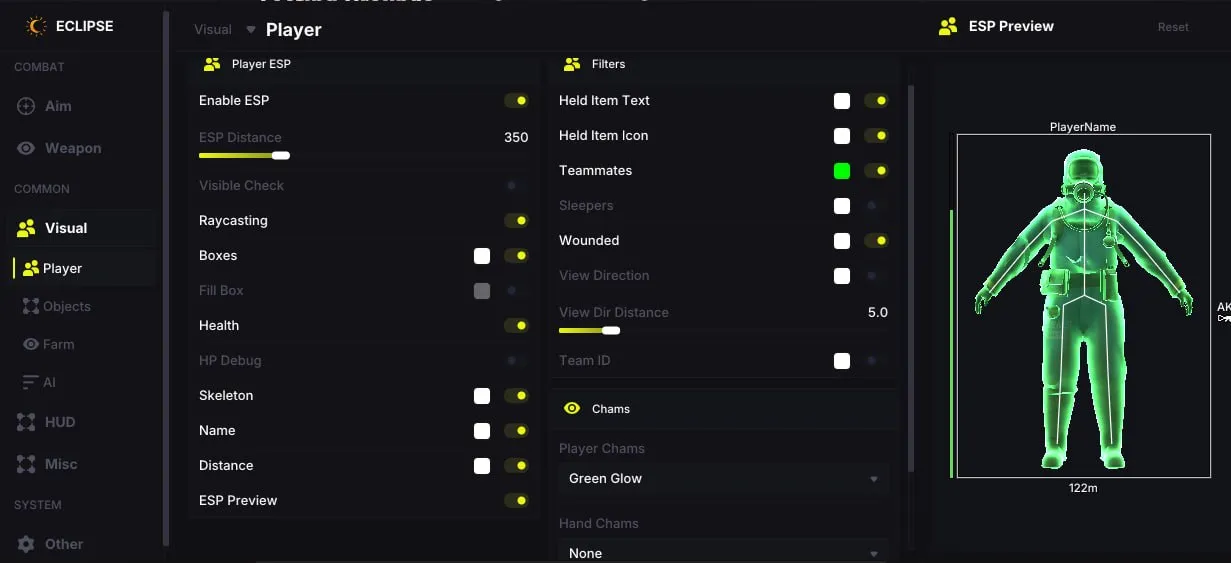
Task: Enable the Sleepers filter toggle
Action: click(876, 205)
